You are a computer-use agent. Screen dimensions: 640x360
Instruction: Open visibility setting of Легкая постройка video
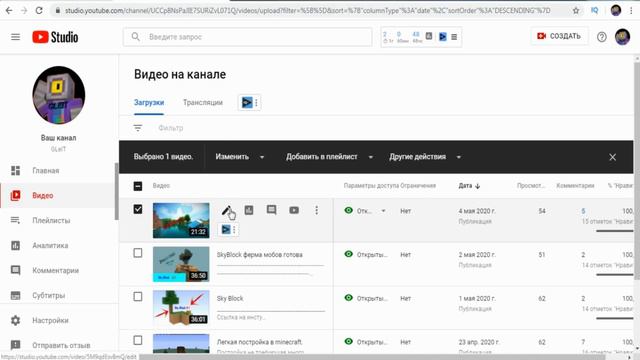[x=365, y=342]
